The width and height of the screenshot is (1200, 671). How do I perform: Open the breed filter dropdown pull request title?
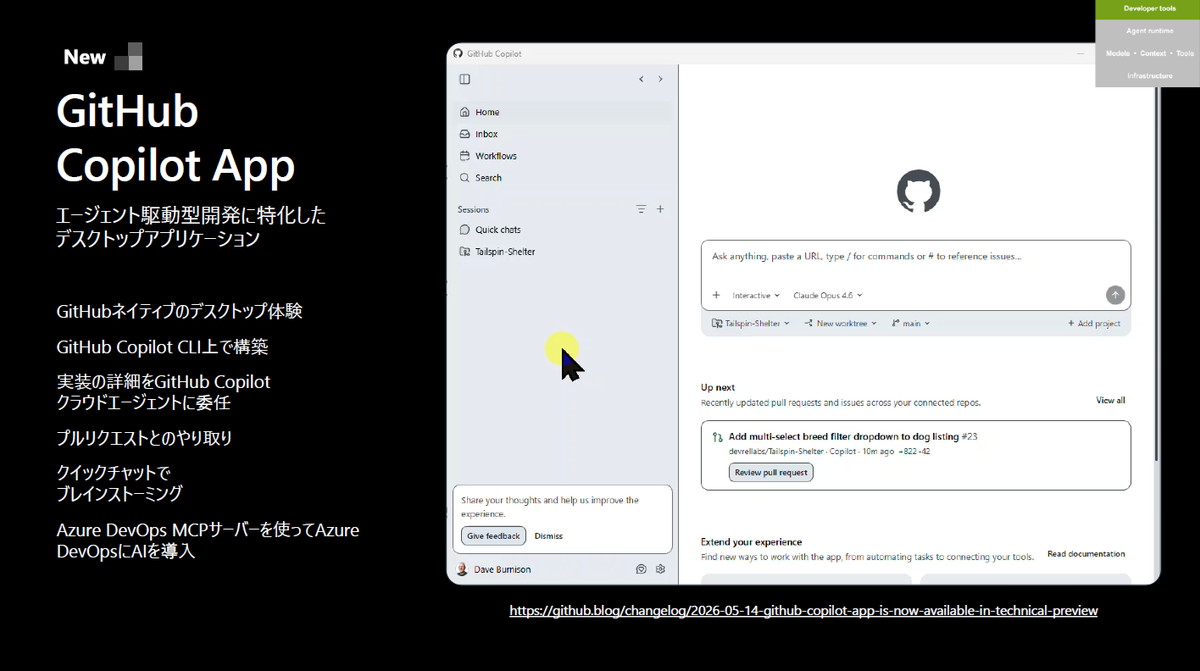pyautogui.click(x=853, y=437)
